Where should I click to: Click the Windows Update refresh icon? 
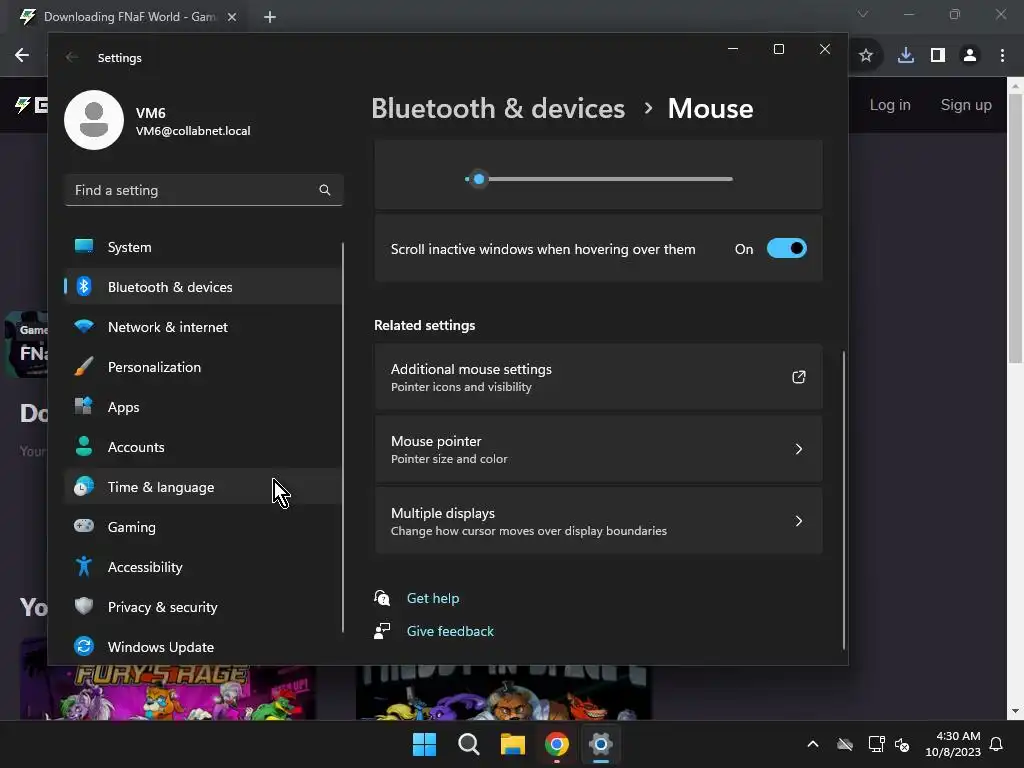tap(84, 646)
